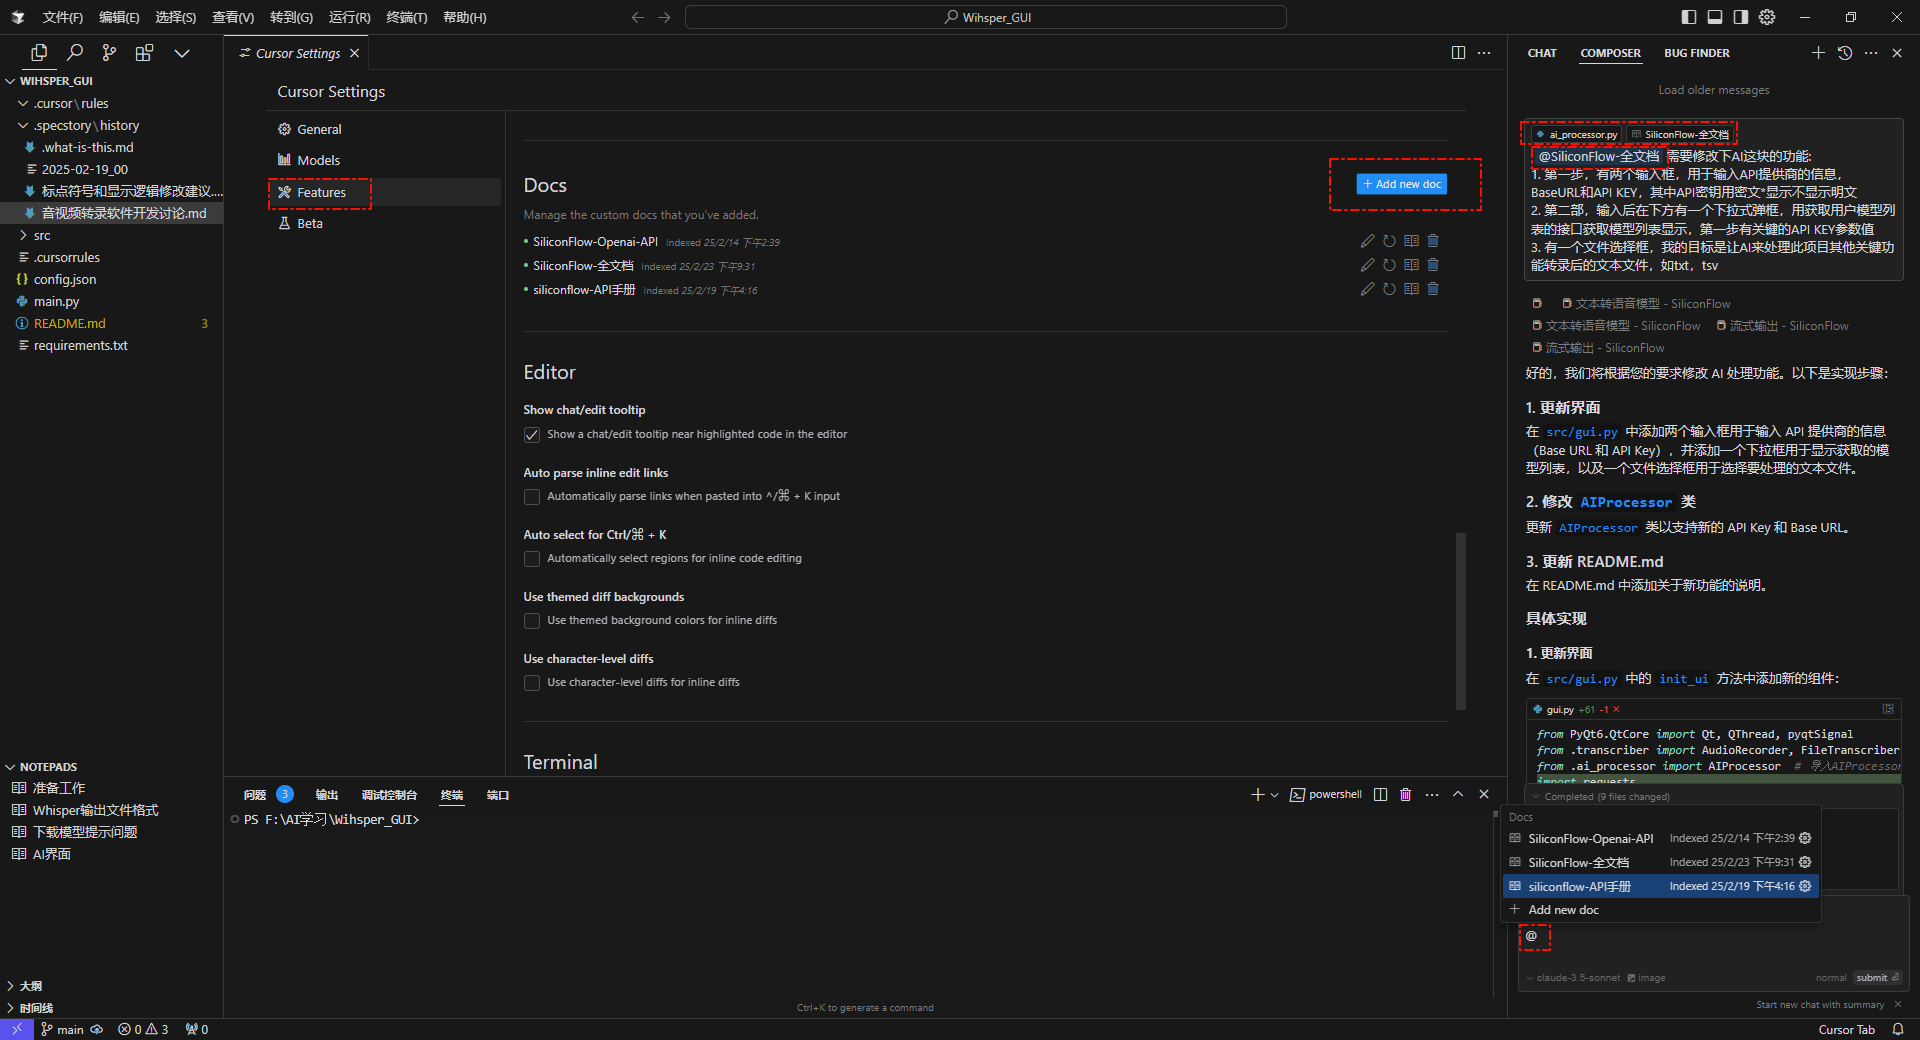Screen dimensions: 1920x1040
Task: Edit the SiliconFlow-Openai-API doc with pencil icon
Action: pos(1367,241)
